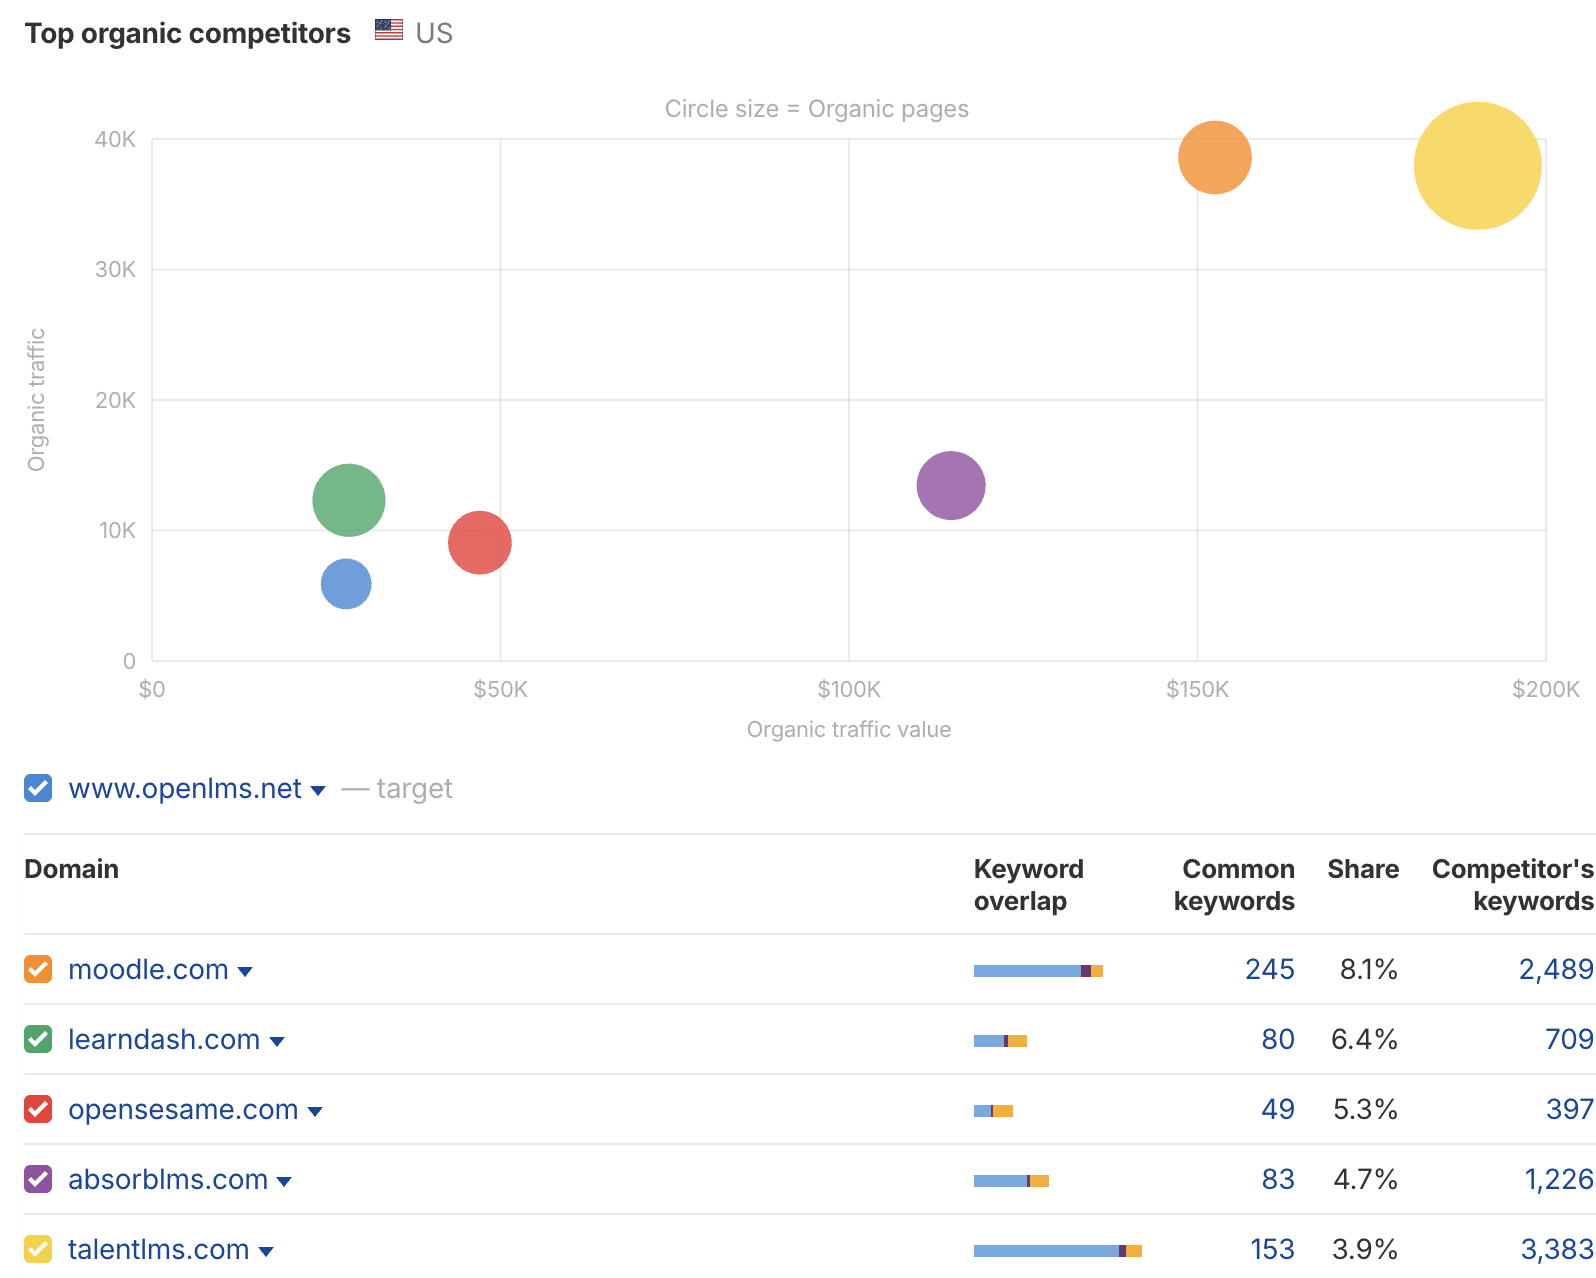This screenshot has width=1596, height=1278.
Task: Disable moodle.com via its orange checkbox
Action: (37, 969)
